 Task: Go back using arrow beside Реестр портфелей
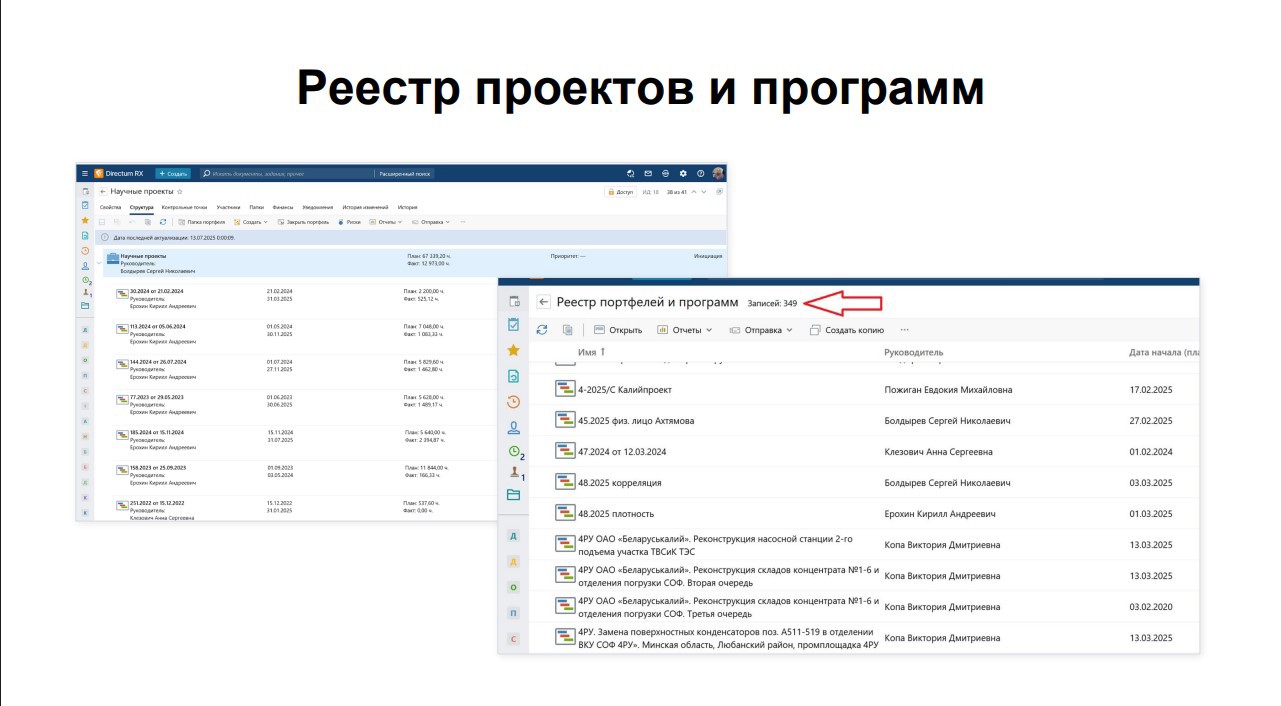pyautogui.click(x=544, y=302)
